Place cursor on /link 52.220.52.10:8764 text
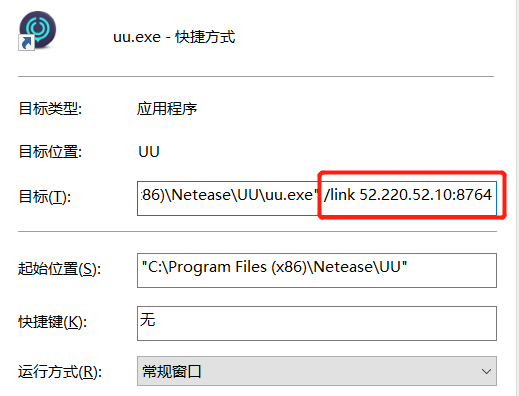Viewport: 519px width, 396px height. click(x=408, y=194)
